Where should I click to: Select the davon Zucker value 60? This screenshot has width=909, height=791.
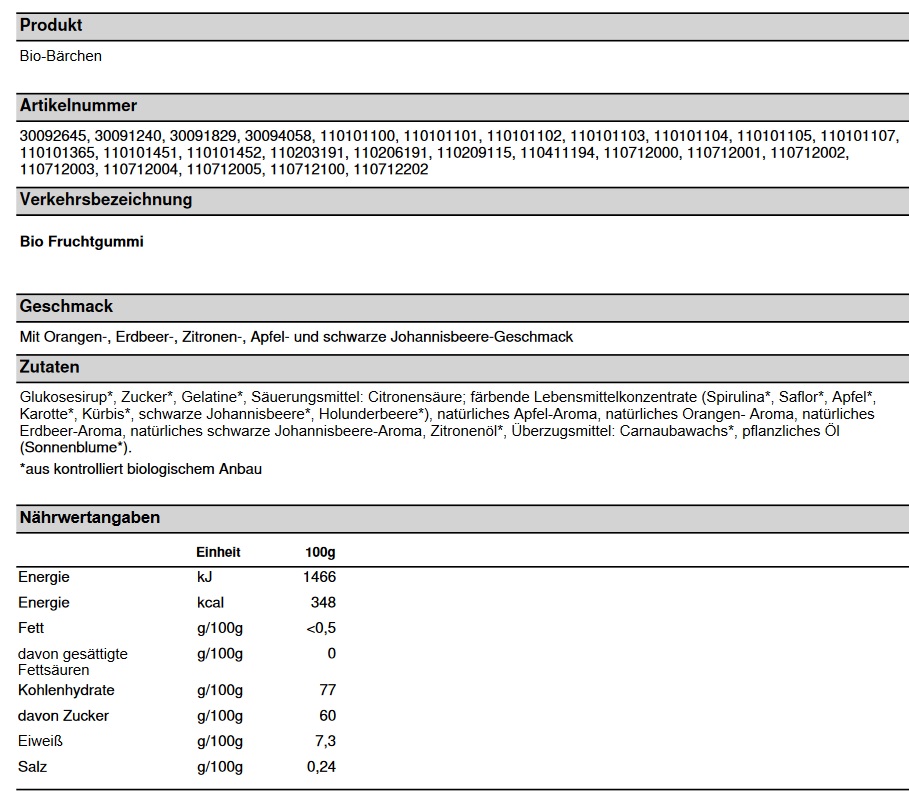point(327,716)
